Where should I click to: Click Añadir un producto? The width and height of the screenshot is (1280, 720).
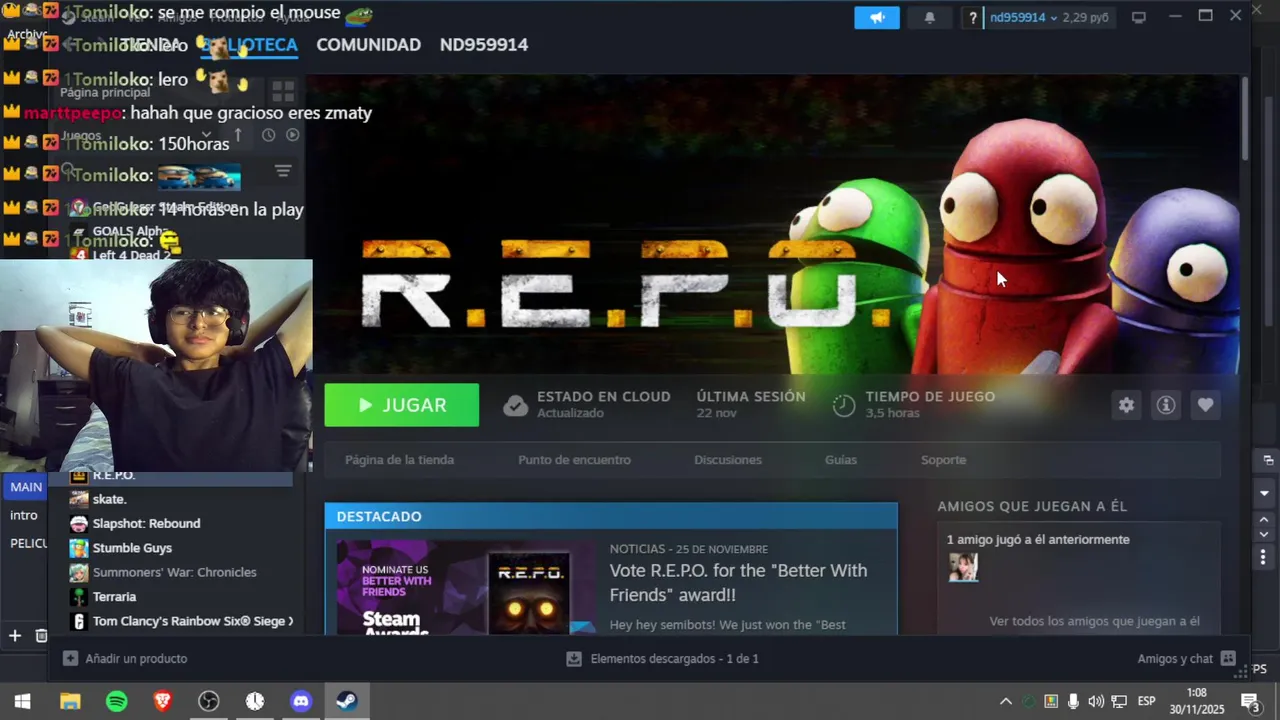point(125,659)
